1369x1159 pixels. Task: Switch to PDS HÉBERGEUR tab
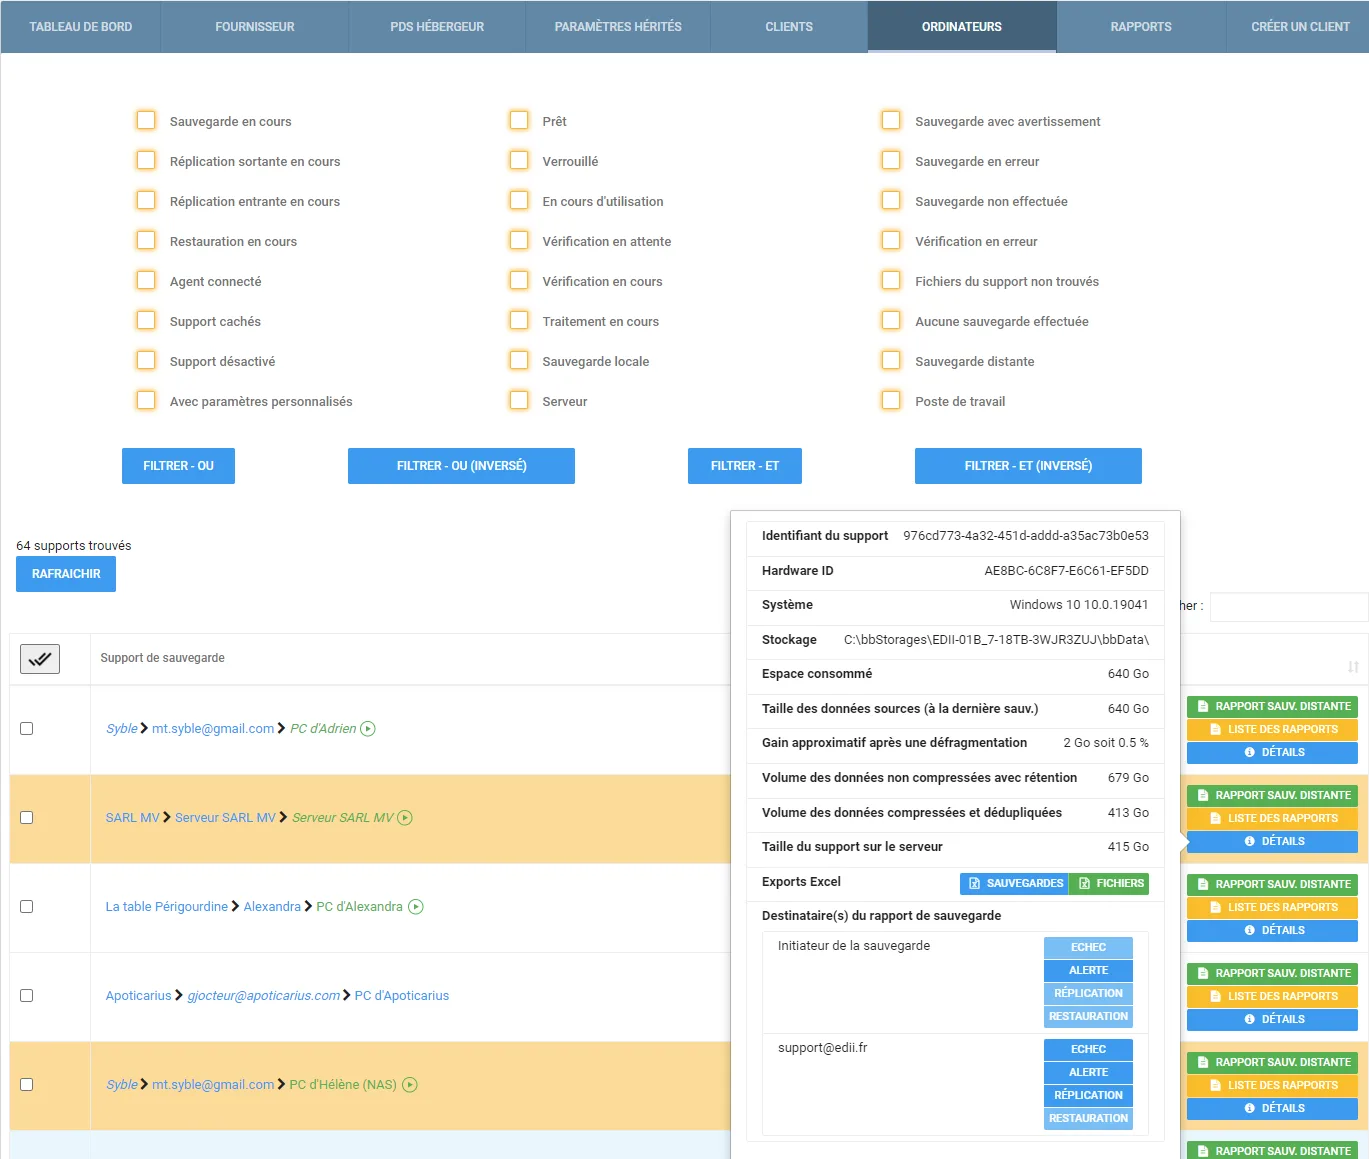tap(437, 27)
